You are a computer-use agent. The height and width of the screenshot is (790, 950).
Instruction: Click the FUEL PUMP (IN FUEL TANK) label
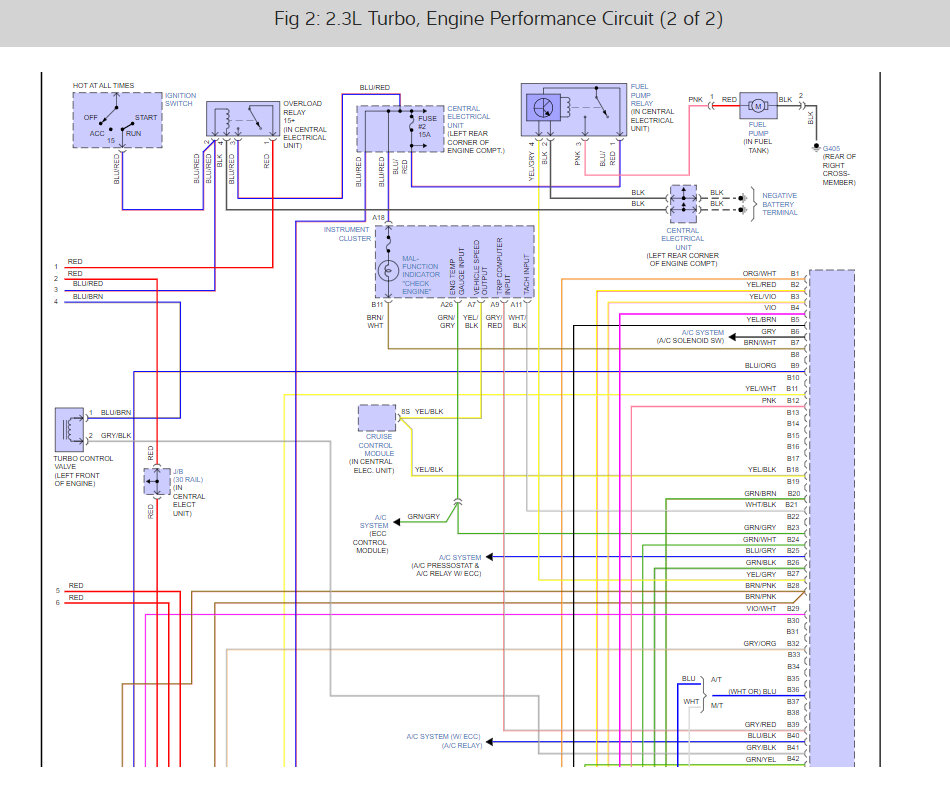tap(758, 138)
